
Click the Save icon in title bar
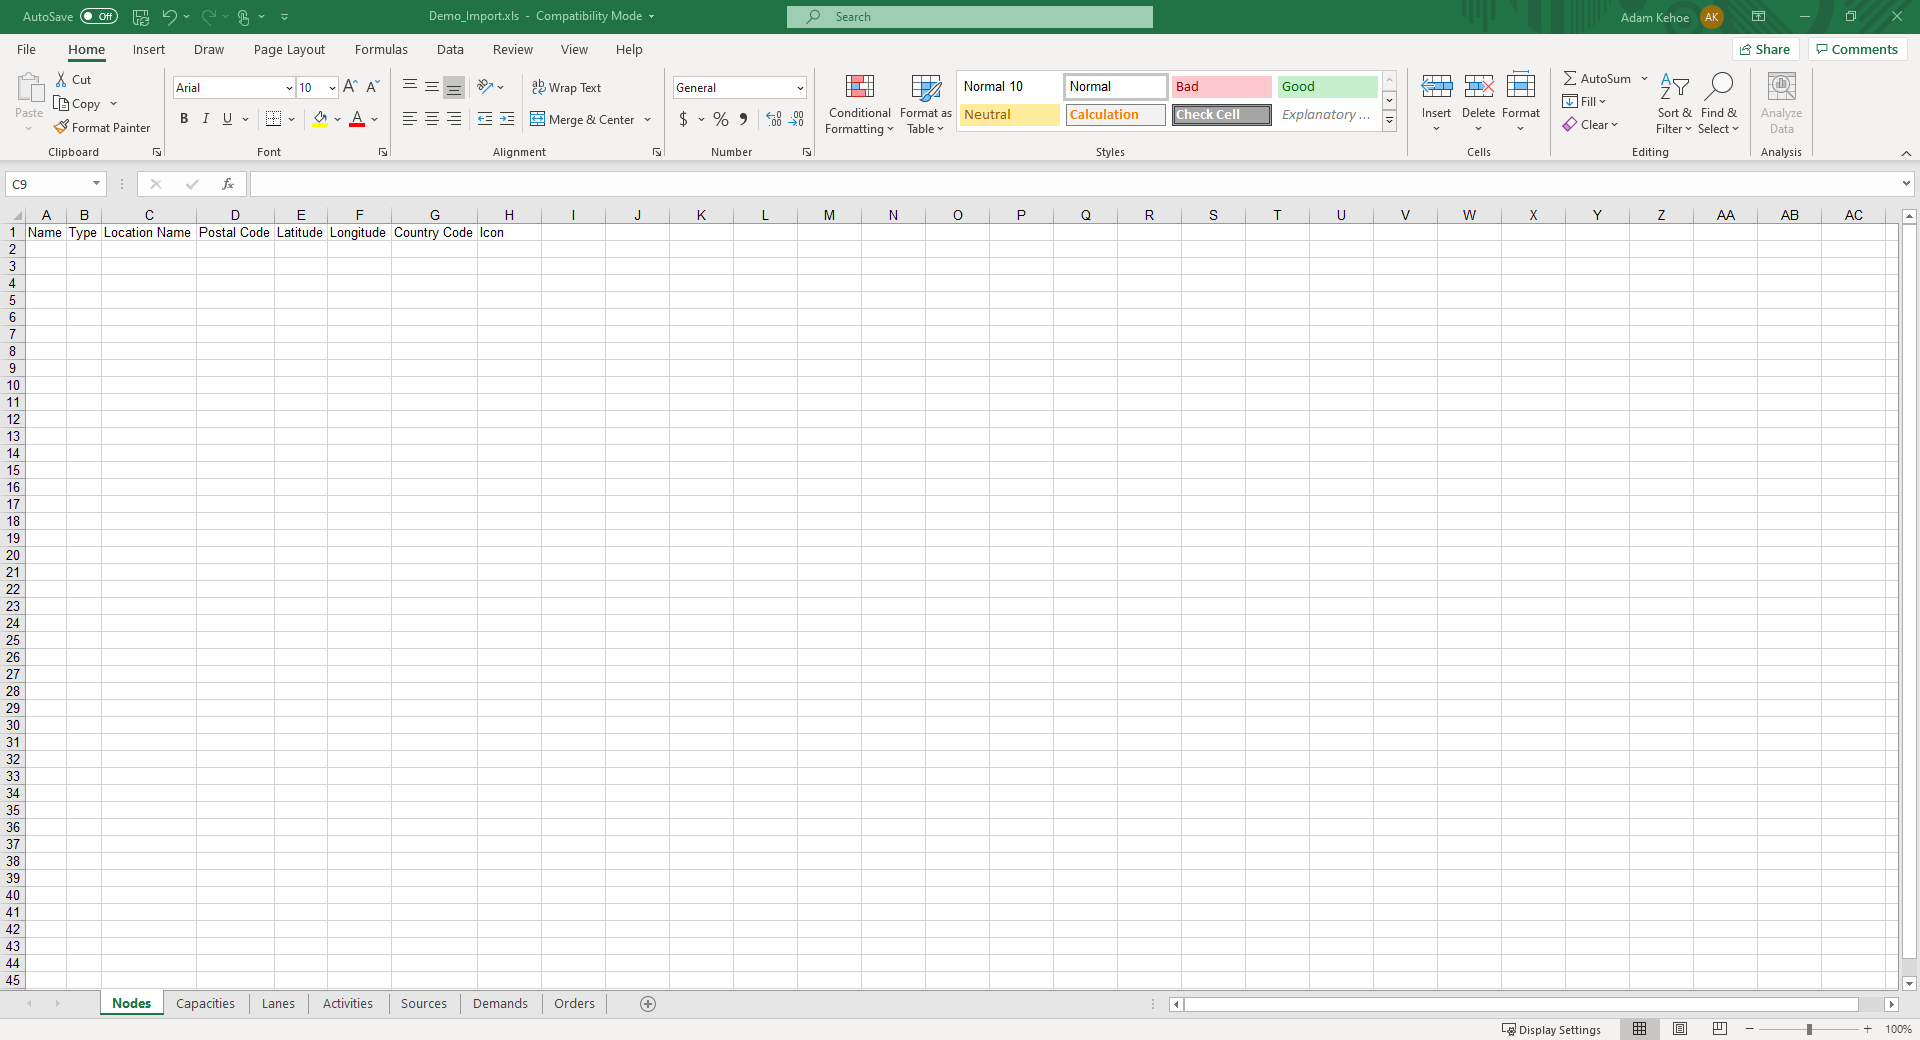141,17
